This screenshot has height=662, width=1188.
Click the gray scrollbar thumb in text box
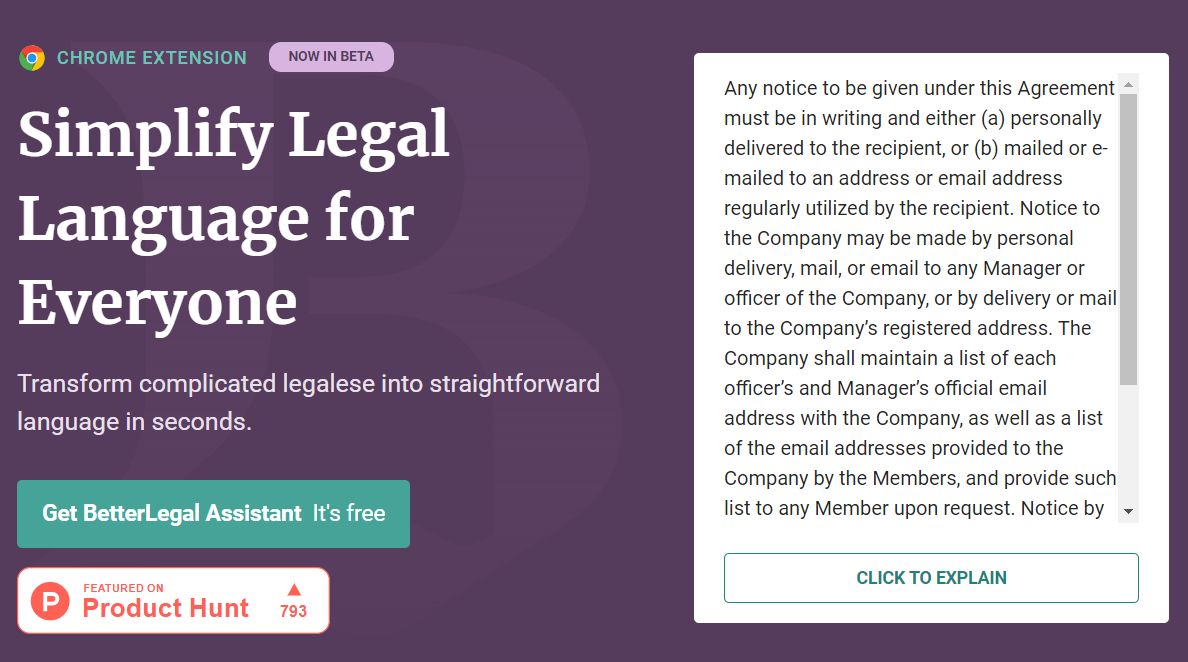[1129, 239]
